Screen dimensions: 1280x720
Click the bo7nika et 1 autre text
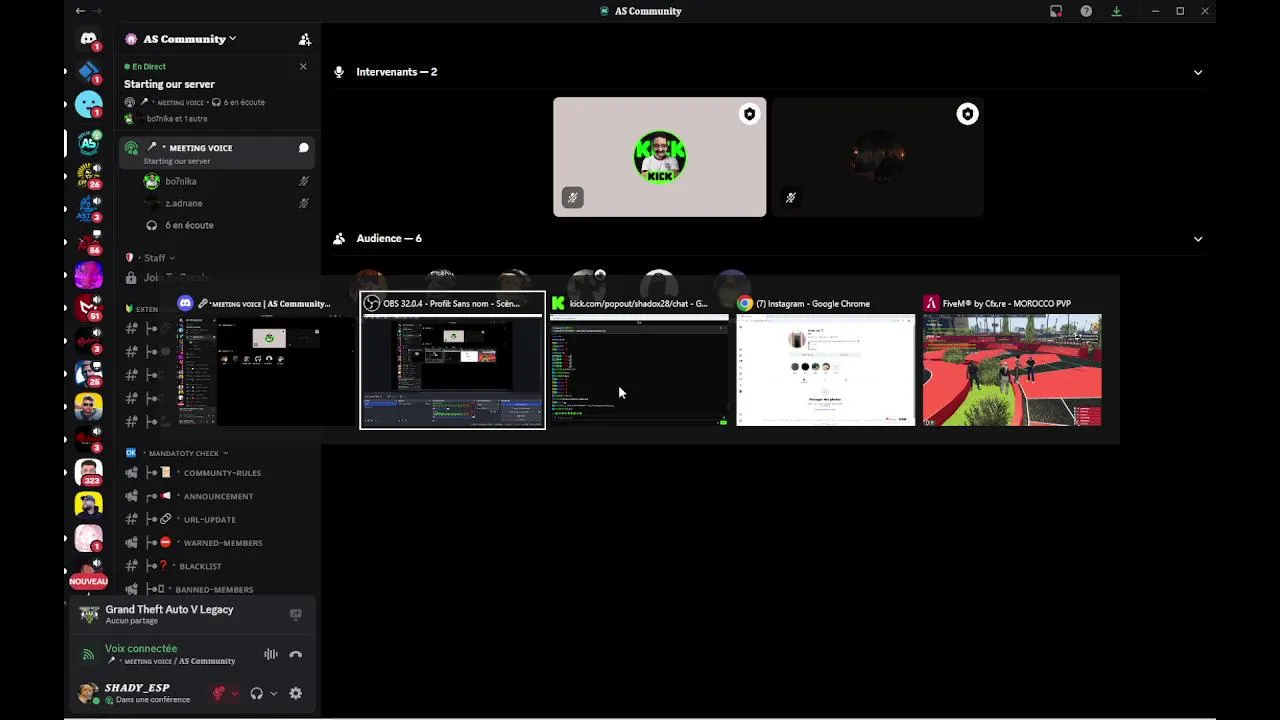tap(176, 118)
